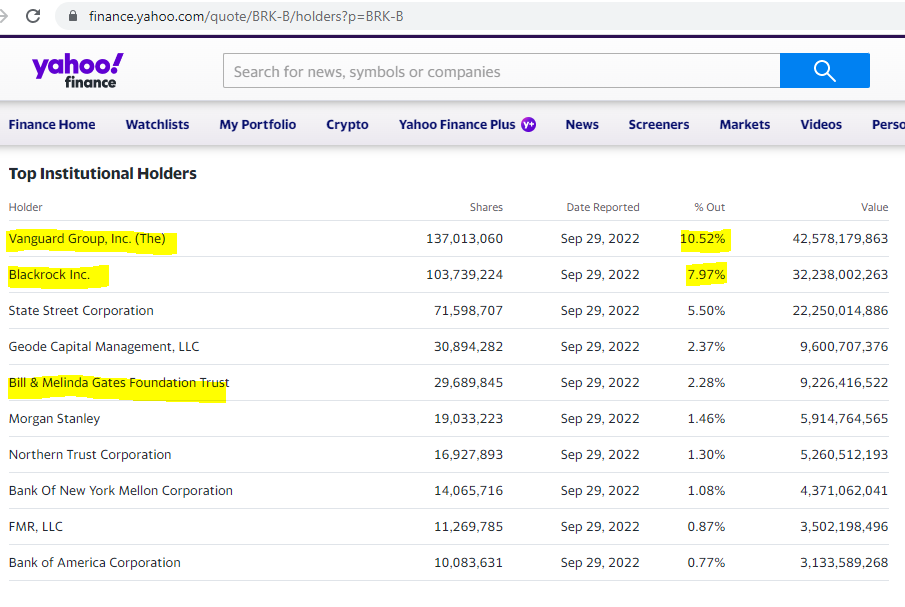The height and width of the screenshot is (607, 905).
Task: Select Northern Trust Corporation holder name
Action: point(90,455)
